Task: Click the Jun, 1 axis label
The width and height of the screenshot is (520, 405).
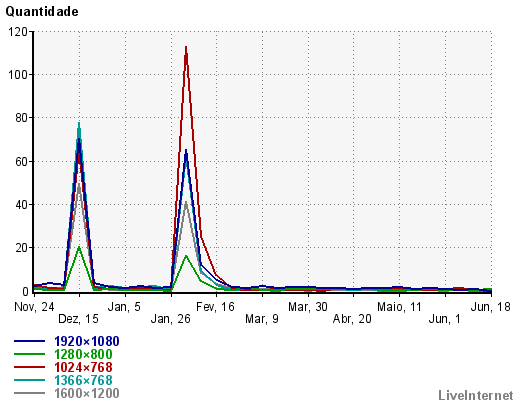Action: coord(444,319)
